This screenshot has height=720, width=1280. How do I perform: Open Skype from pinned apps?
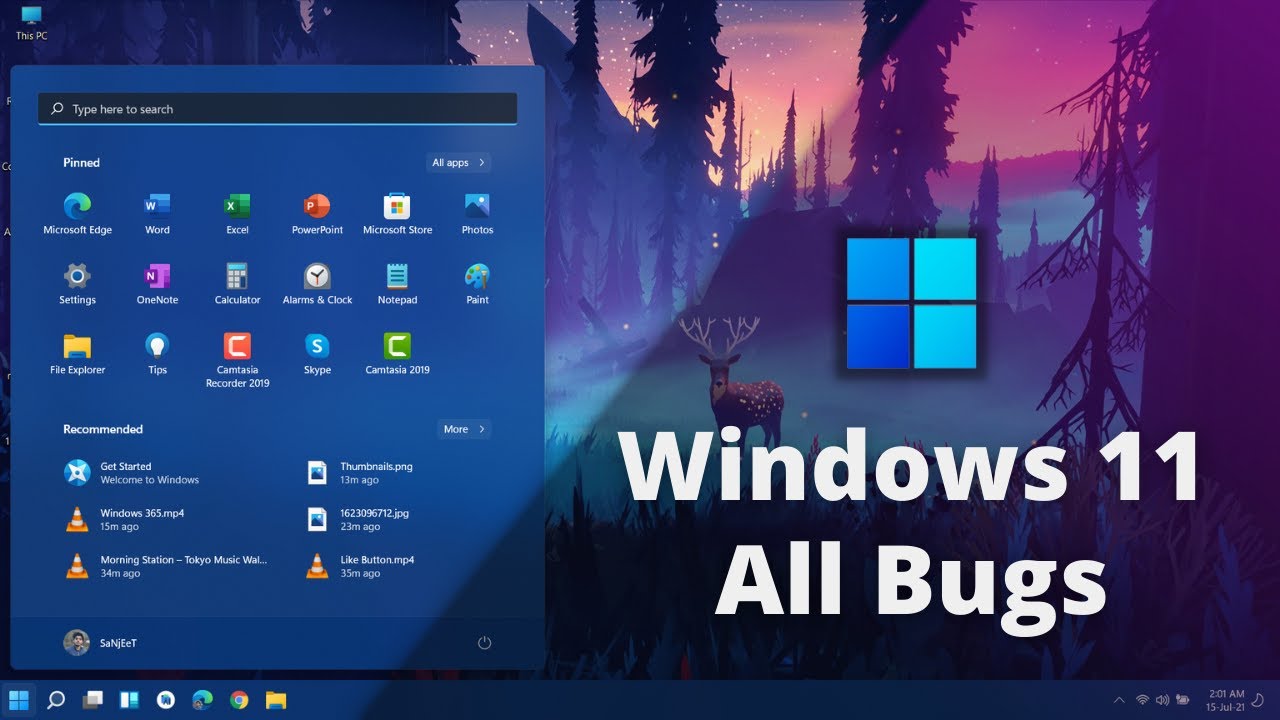tap(317, 354)
